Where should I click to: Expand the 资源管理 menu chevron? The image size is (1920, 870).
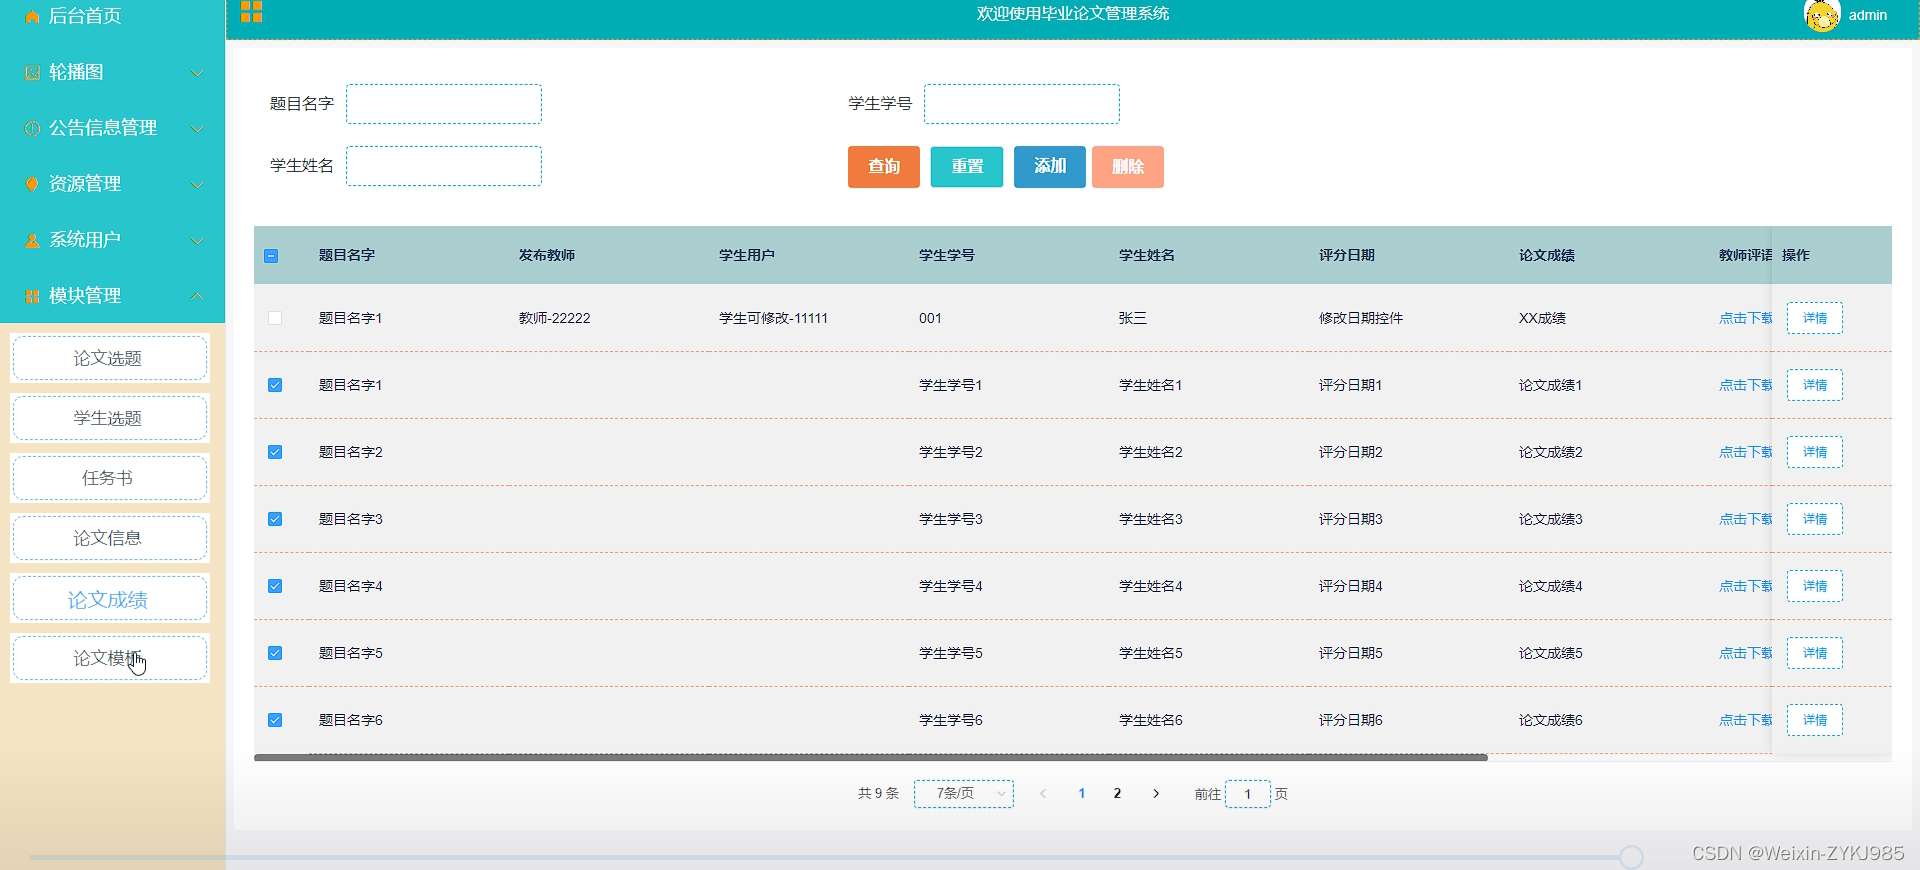[x=197, y=185]
